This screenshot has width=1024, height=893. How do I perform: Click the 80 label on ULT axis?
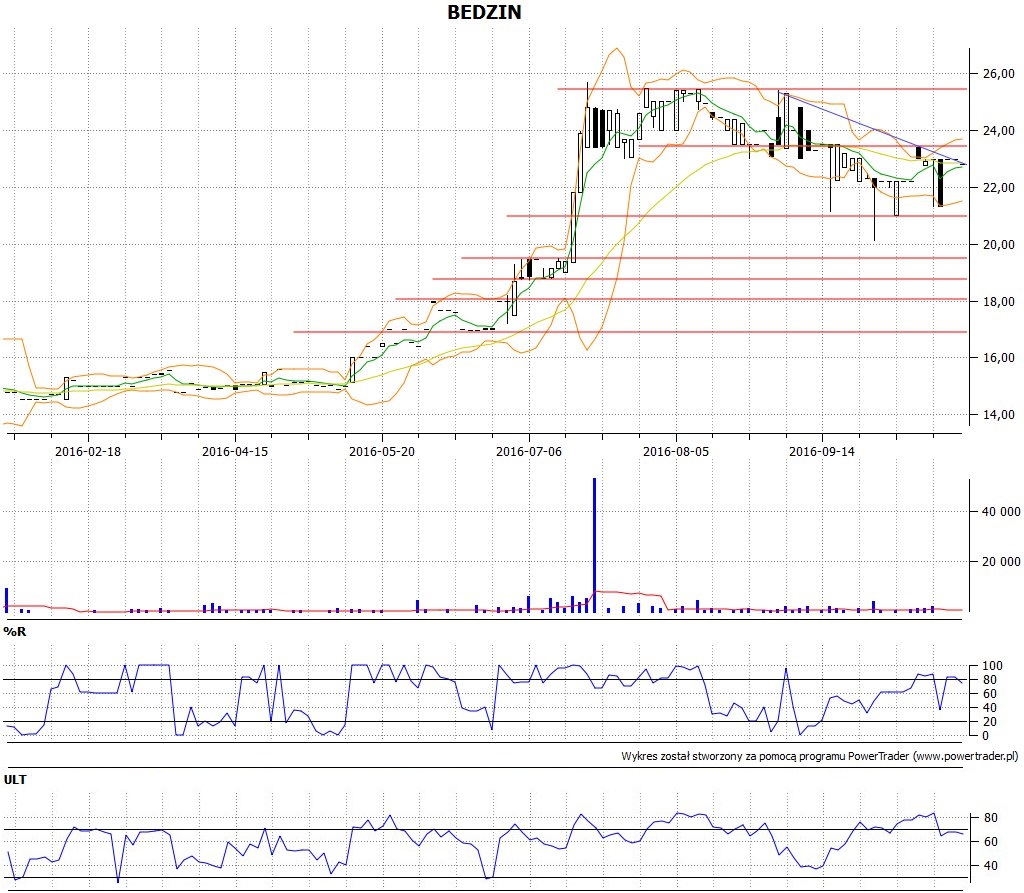click(990, 818)
